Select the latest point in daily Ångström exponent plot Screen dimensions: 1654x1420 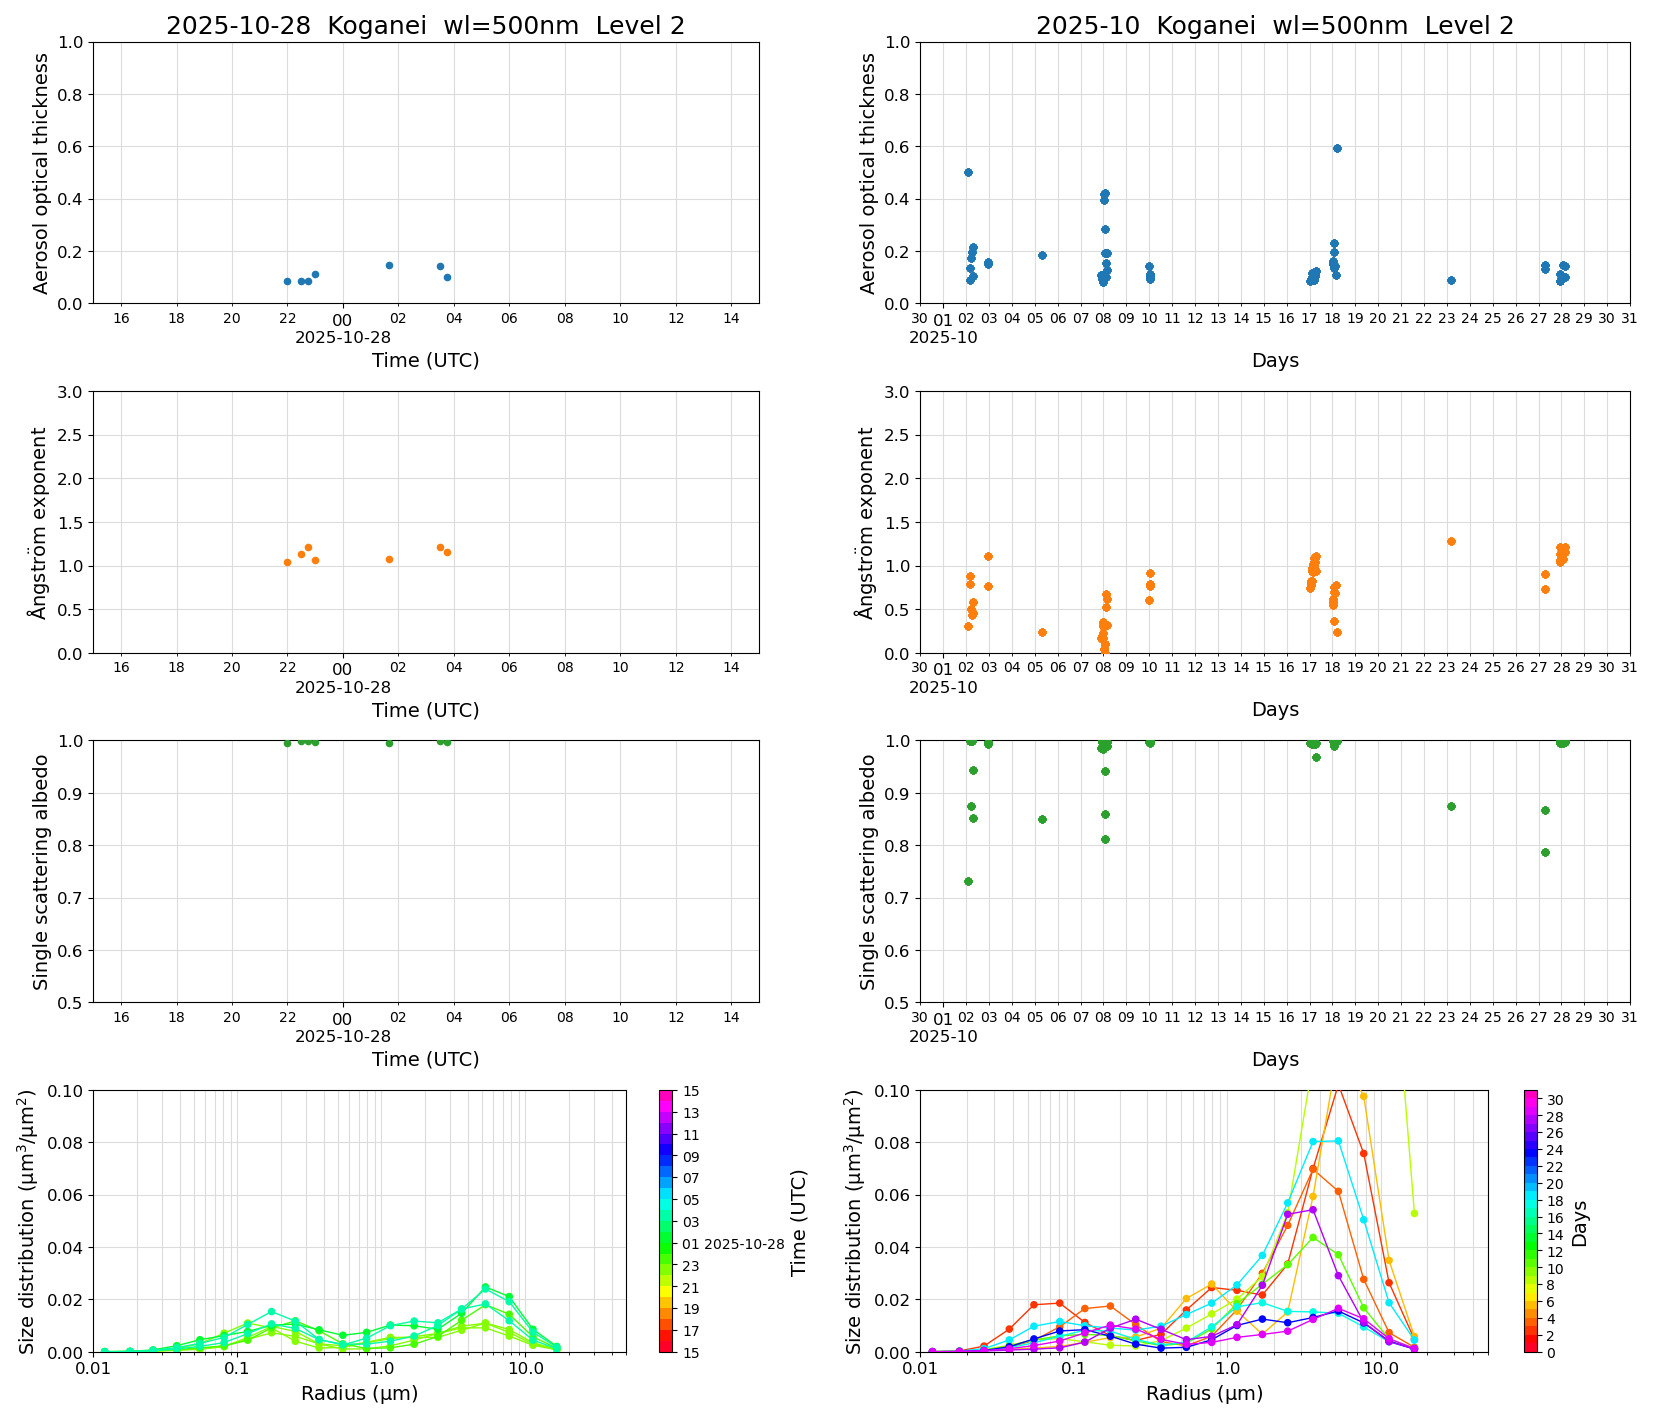pyautogui.click(x=447, y=552)
